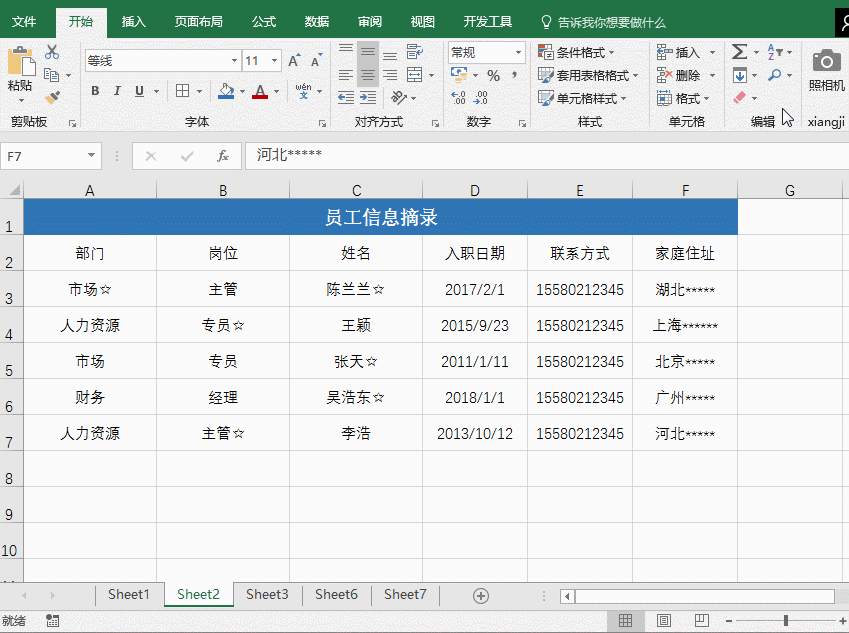Select the cell containing 吴浩东
The height and width of the screenshot is (633, 849).
(x=356, y=397)
